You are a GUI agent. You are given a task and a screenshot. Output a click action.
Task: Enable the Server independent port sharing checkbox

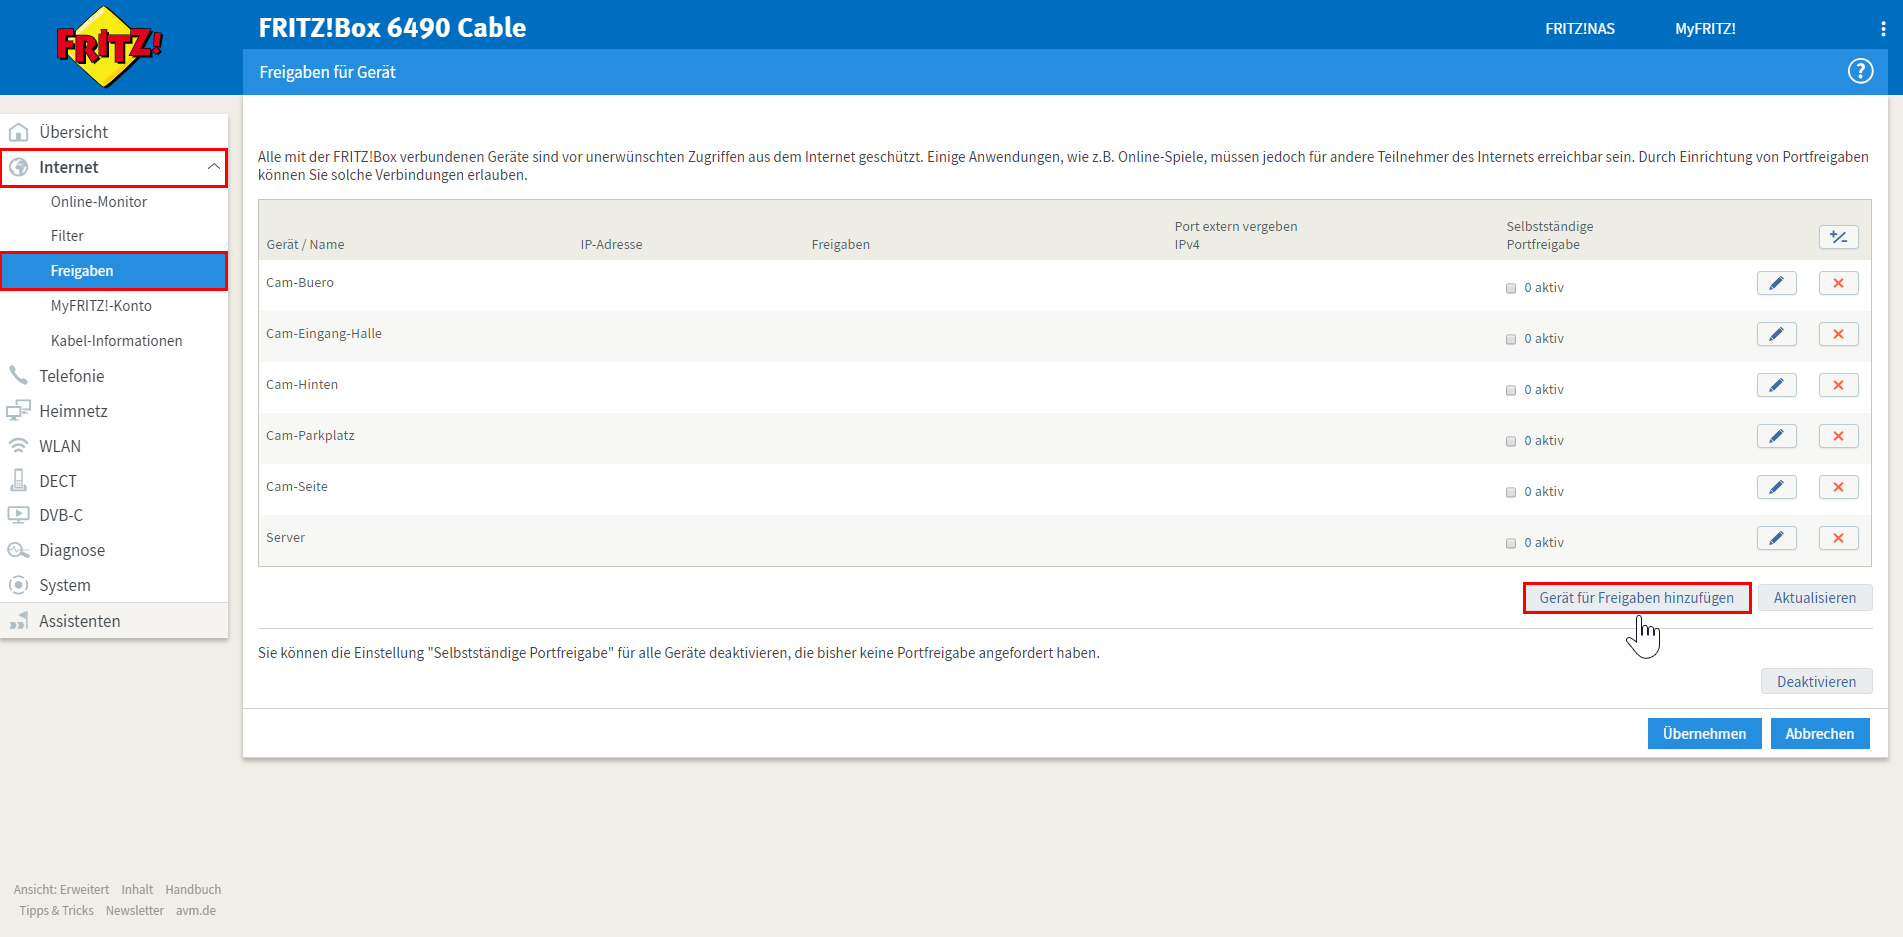pyautogui.click(x=1511, y=543)
